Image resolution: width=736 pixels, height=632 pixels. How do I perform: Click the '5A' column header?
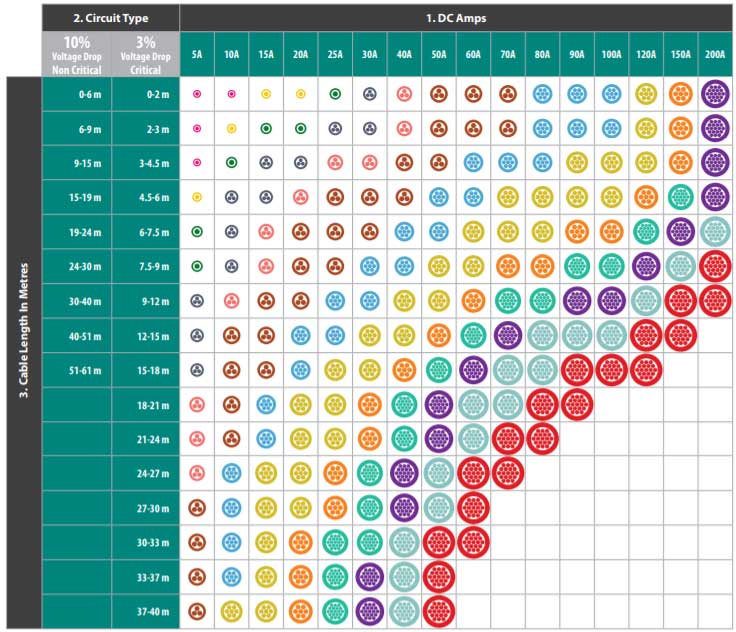(x=197, y=54)
